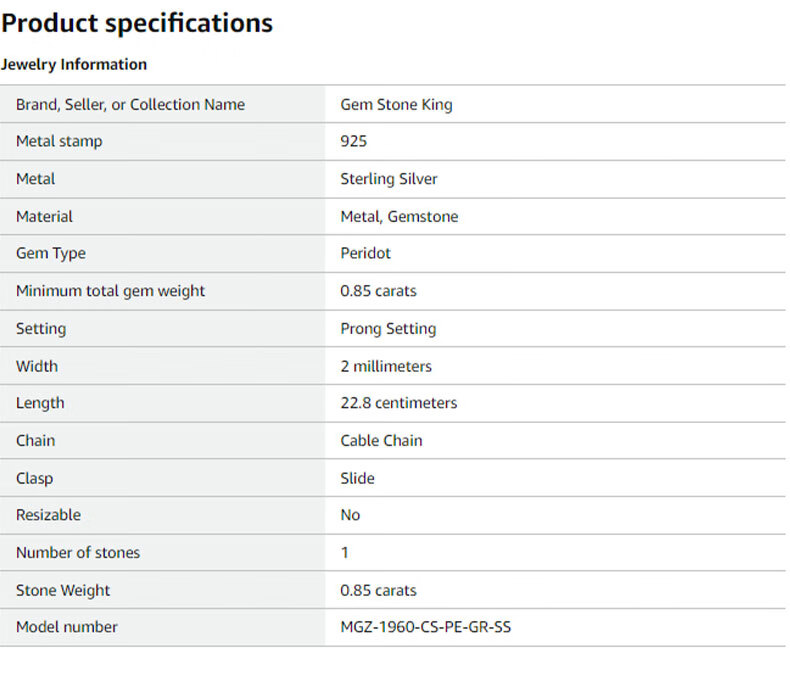
Task: Click the Metal stamp row label
Action: (x=59, y=141)
